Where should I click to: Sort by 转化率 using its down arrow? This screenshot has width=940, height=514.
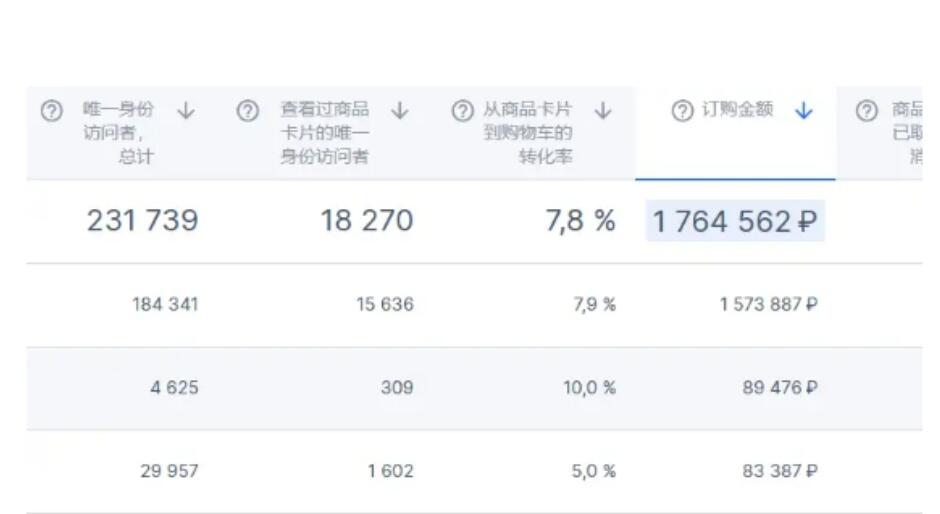pos(603,111)
